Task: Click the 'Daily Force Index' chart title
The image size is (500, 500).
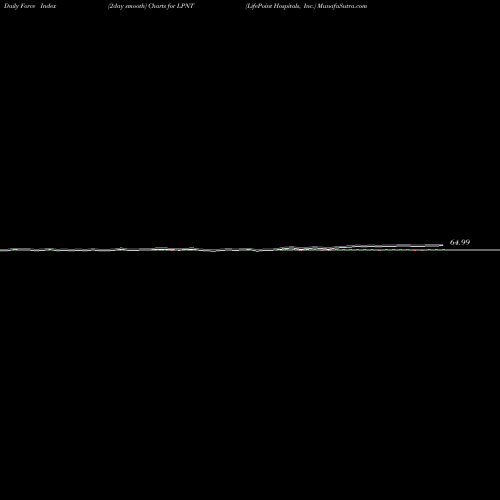Action: (x=30, y=6)
